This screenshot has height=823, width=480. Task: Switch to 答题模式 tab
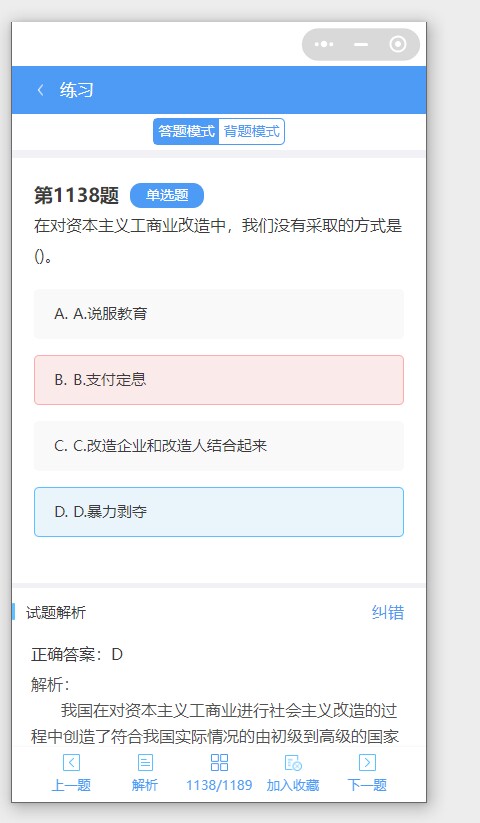186,131
